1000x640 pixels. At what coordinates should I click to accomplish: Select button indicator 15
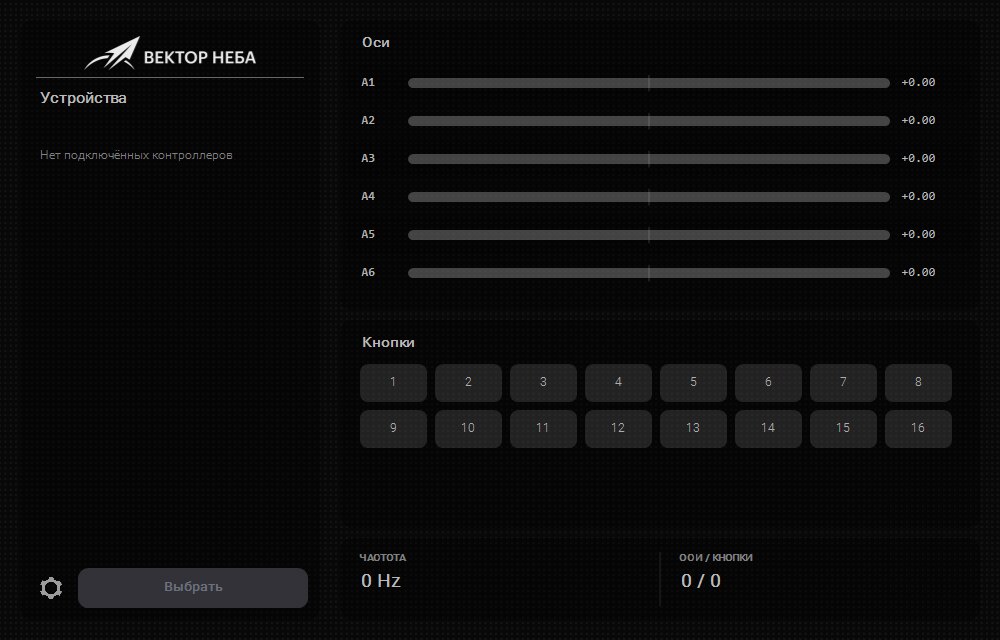(x=843, y=428)
